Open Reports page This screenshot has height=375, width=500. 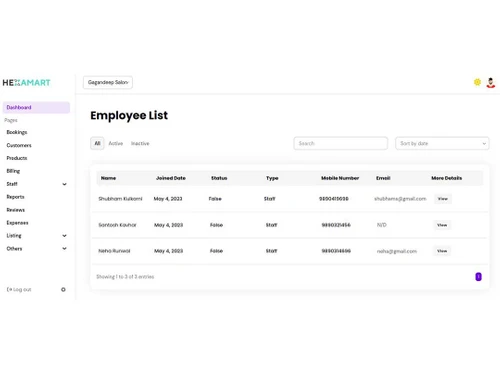coord(15,197)
